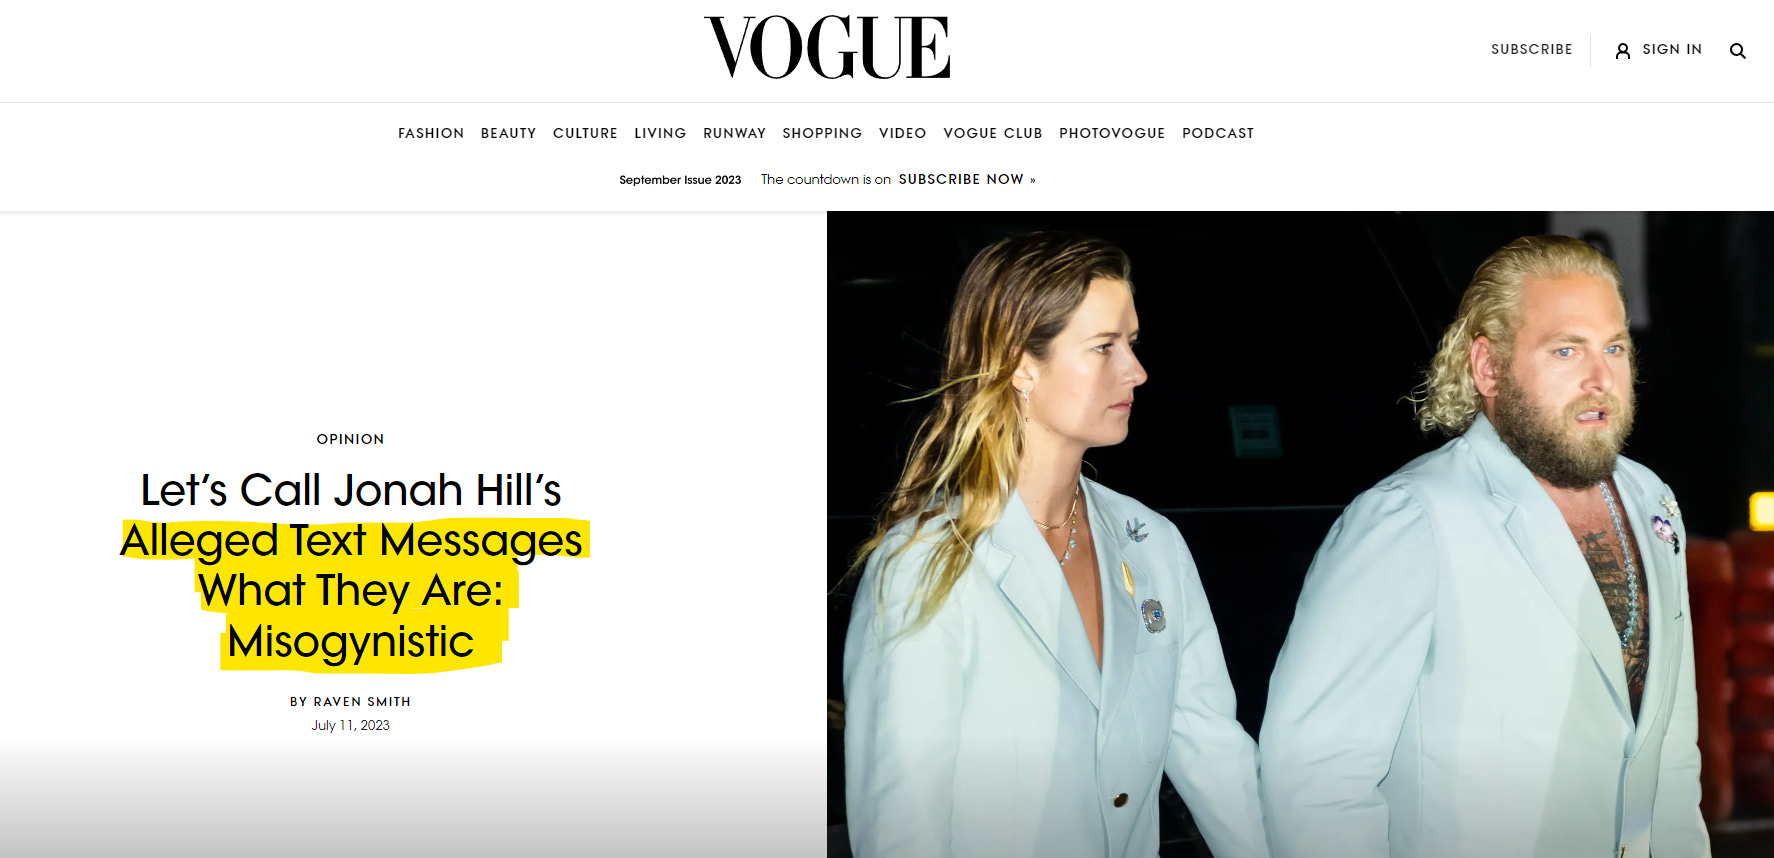Click the article hero photo
Screen dimensions: 1774x858
coord(1300,534)
